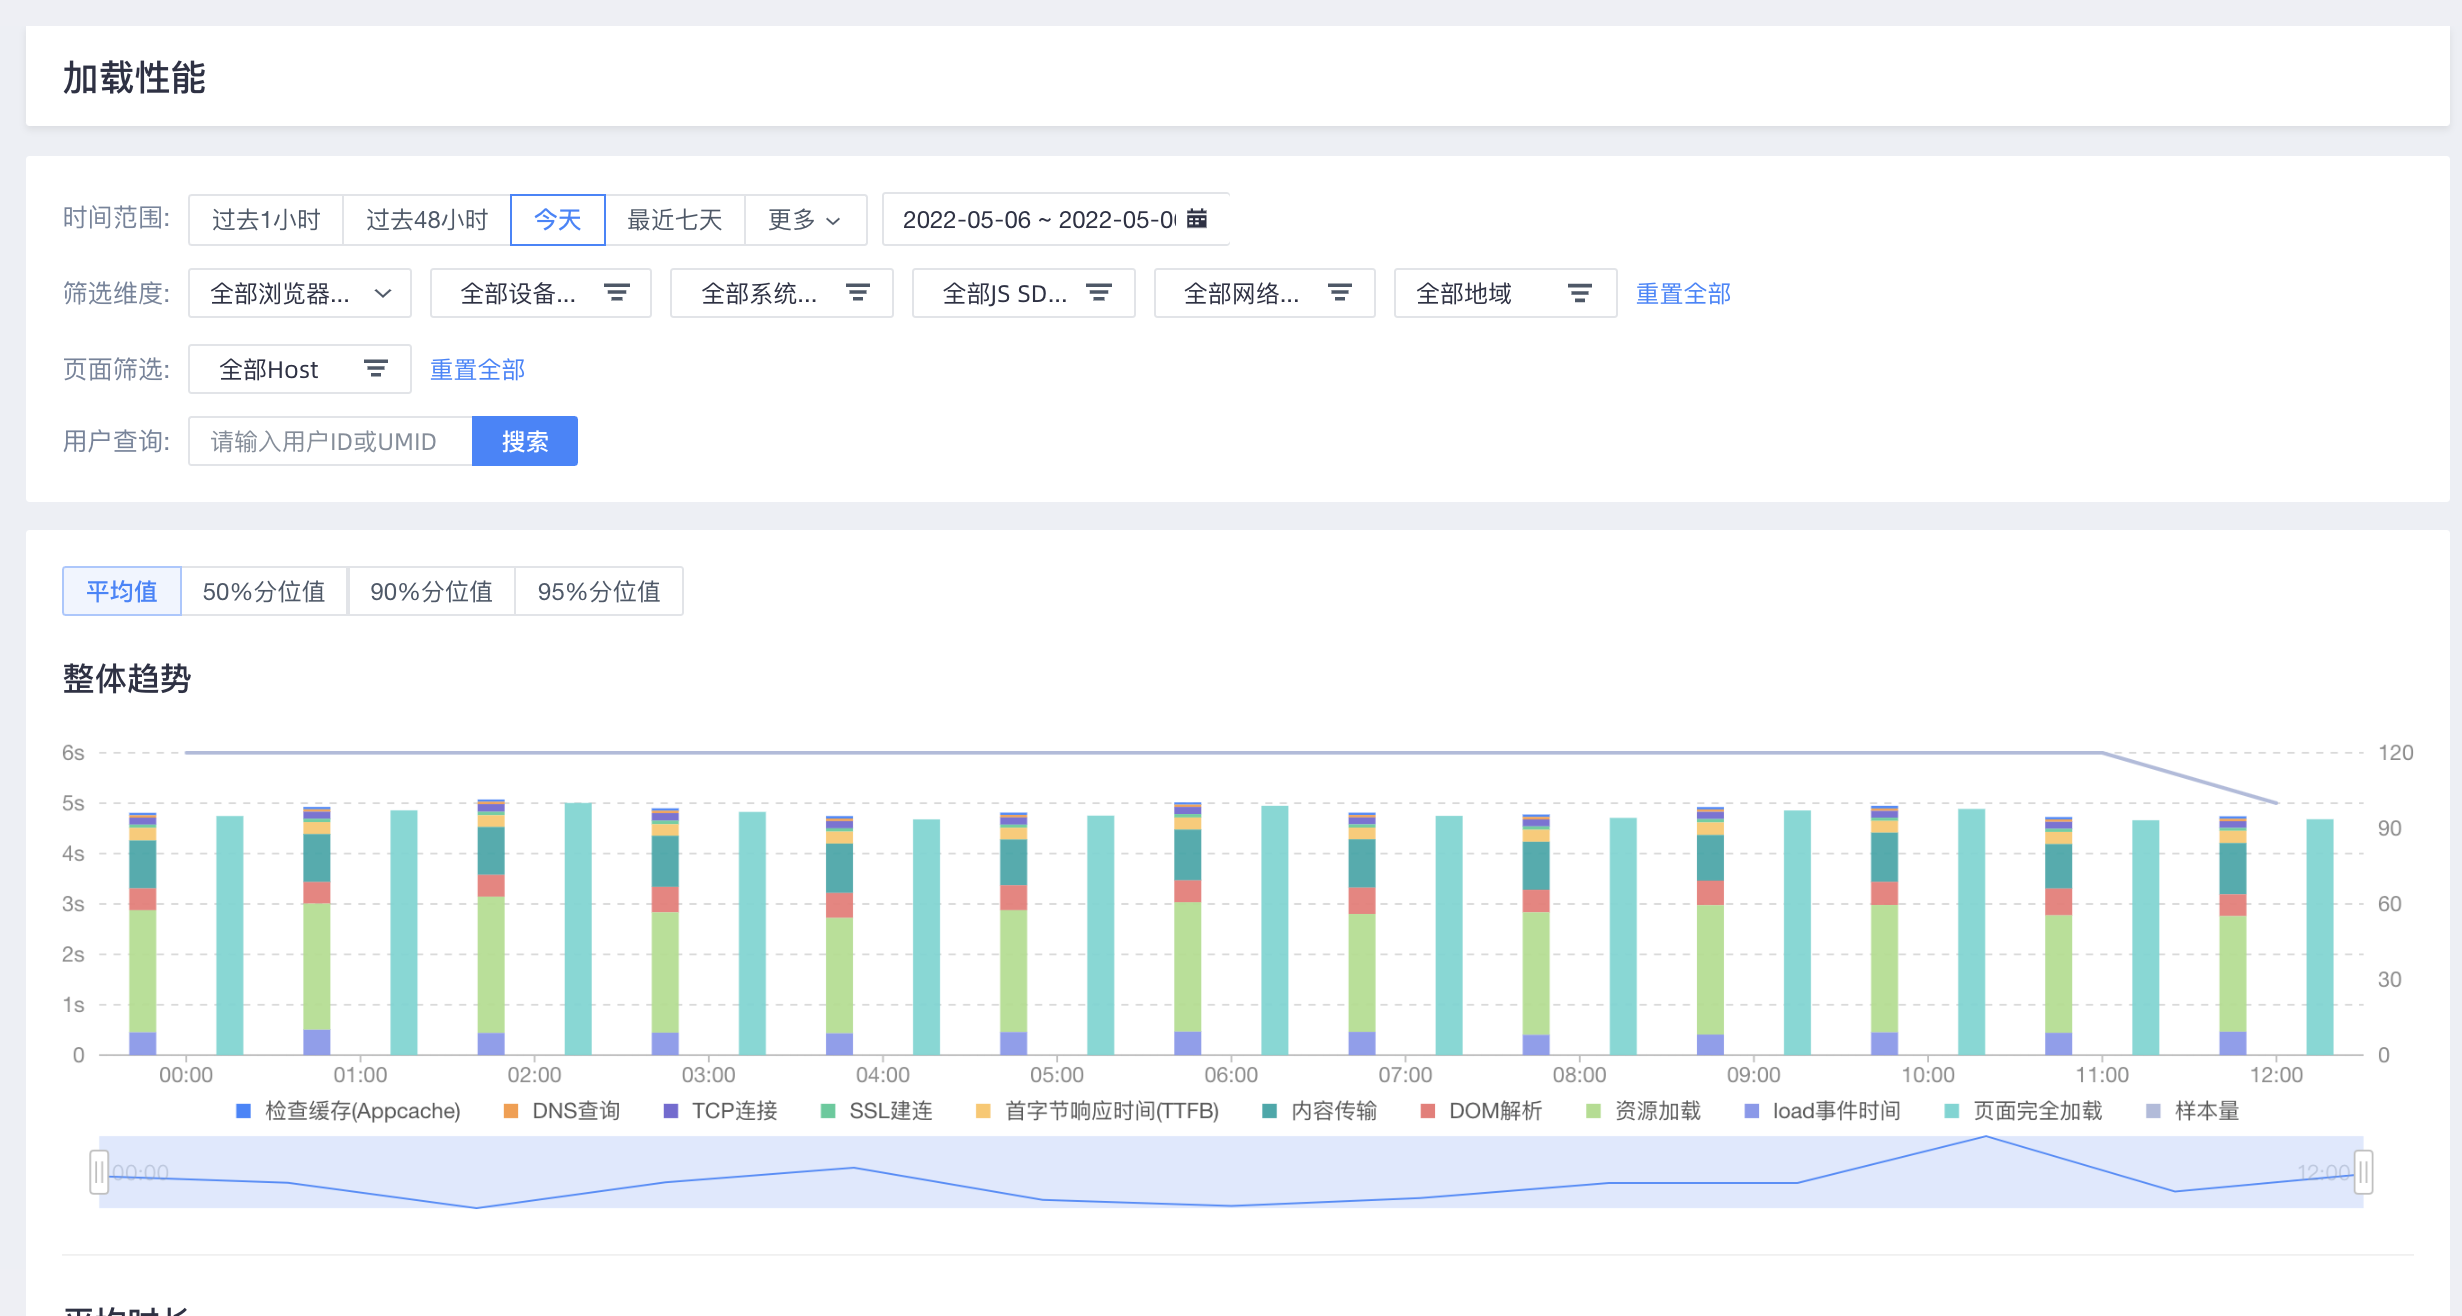Open the 全部系统 filter selector
The height and width of the screenshot is (1316, 2462).
782,293
